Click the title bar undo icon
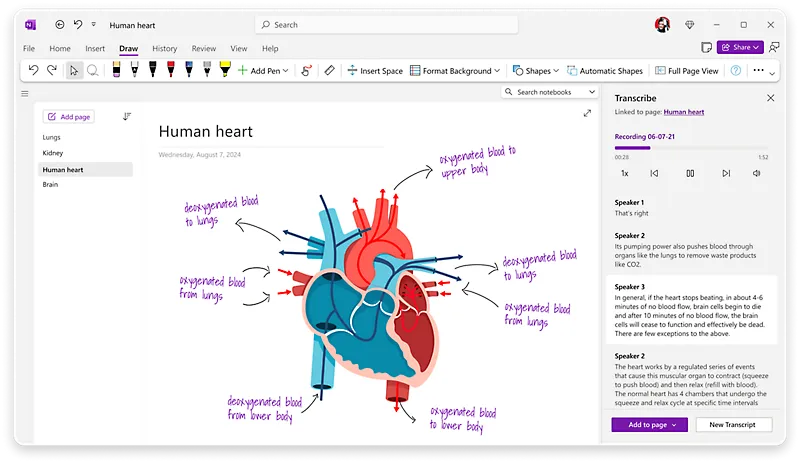The image size is (800, 464). (78, 25)
